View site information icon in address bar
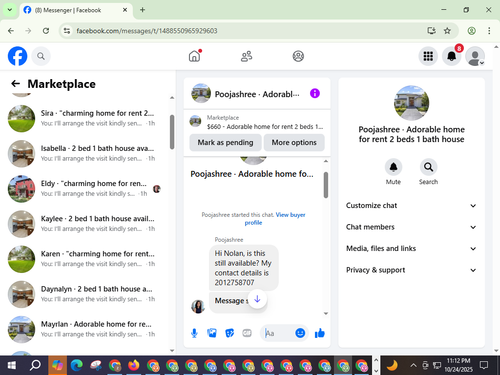 pyautogui.click(x=67, y=31)
